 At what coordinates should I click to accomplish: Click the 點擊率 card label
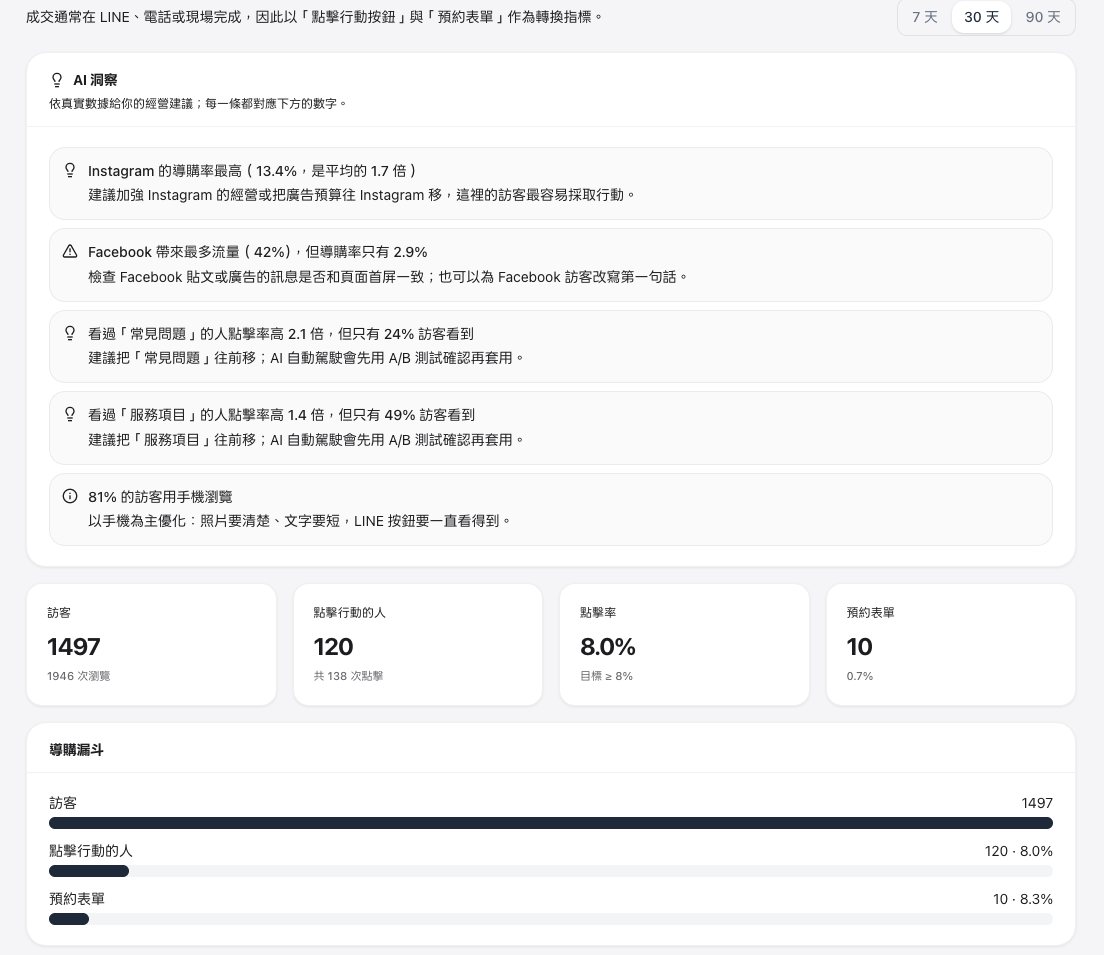point(598,613)
